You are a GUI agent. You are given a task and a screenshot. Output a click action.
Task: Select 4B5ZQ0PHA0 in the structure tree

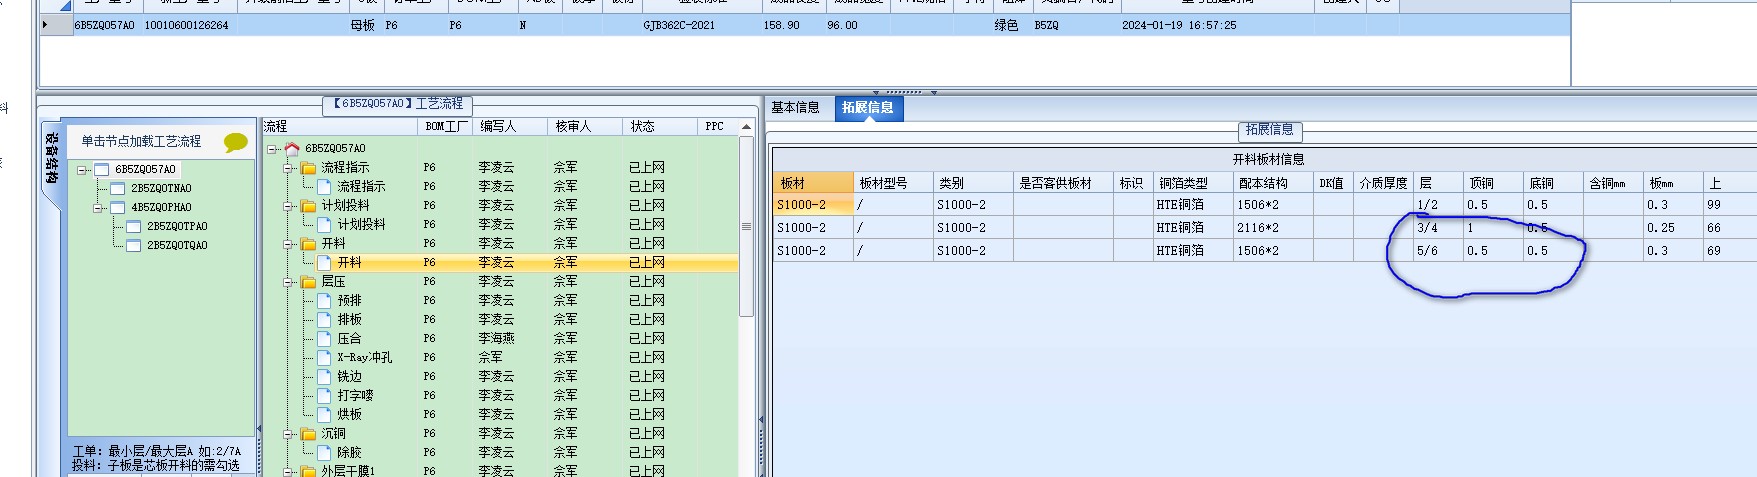pyautogui.click(x=161, y=208)
